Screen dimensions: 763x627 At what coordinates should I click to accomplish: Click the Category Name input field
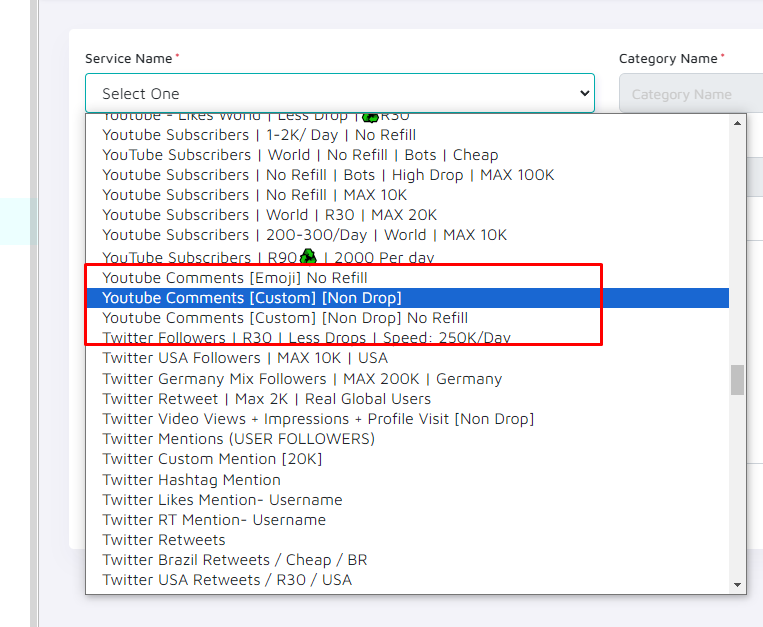(x=691, y=94)
